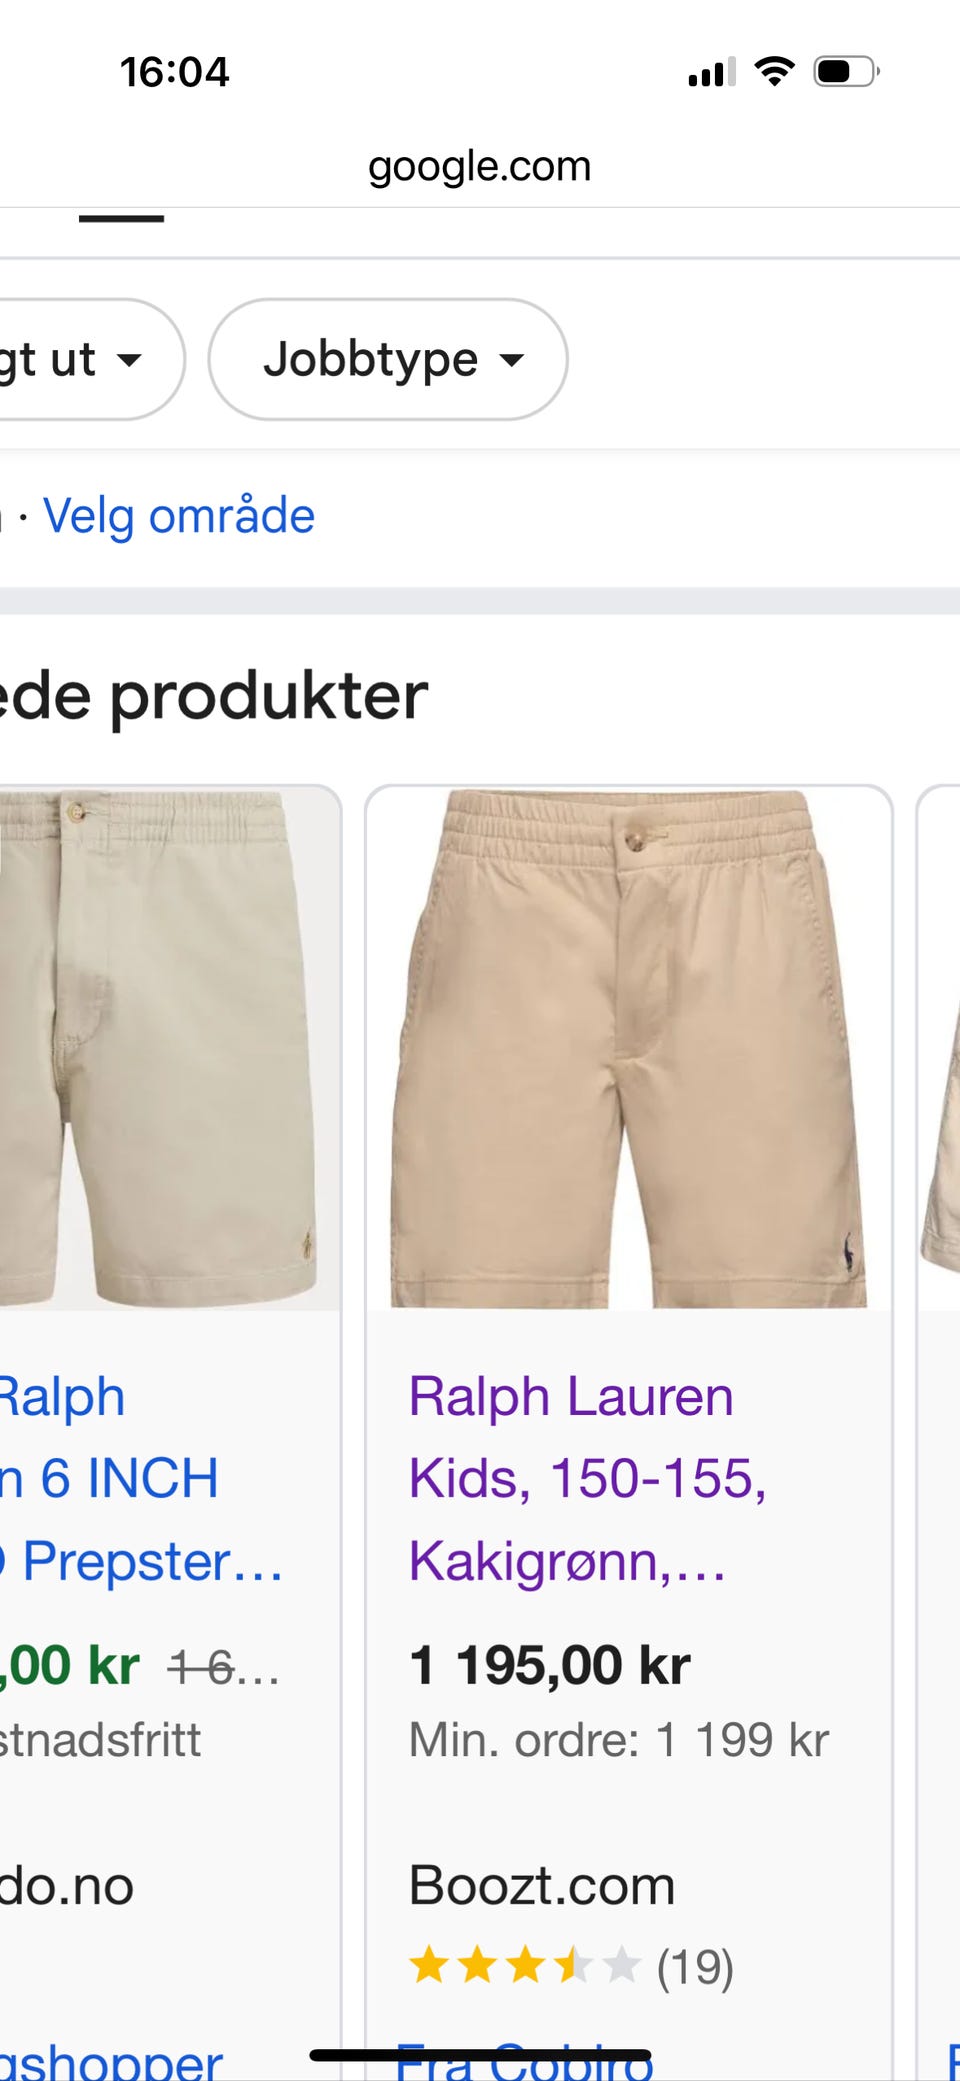
Task: Open the 6 INCH Prepster shorts title
Action: (x=140, y=1478)
